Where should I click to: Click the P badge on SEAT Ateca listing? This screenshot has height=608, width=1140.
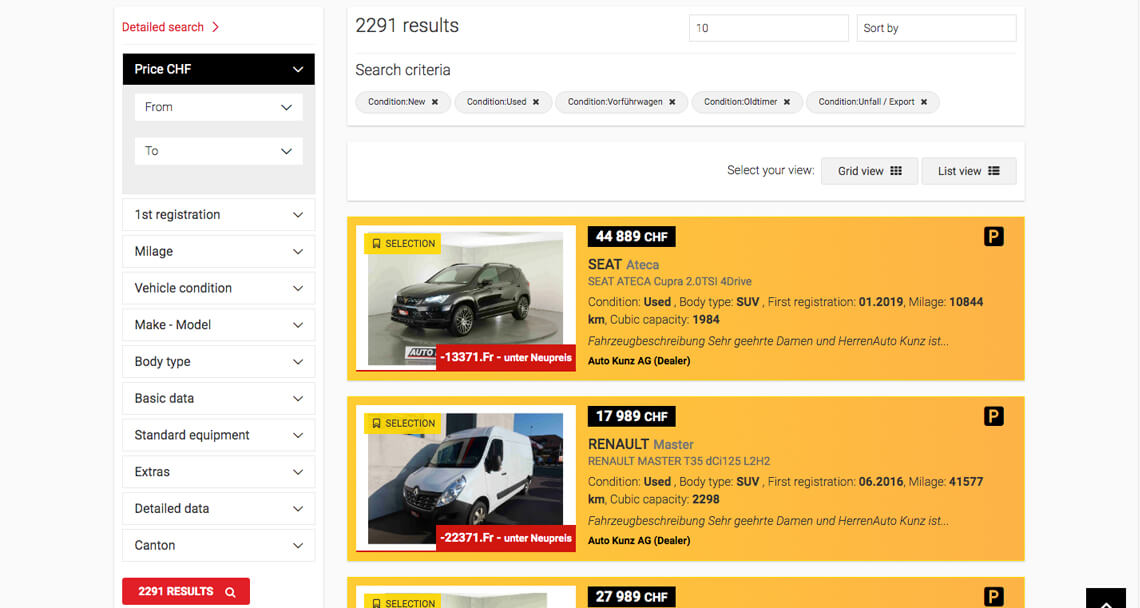tap(994, 236)
